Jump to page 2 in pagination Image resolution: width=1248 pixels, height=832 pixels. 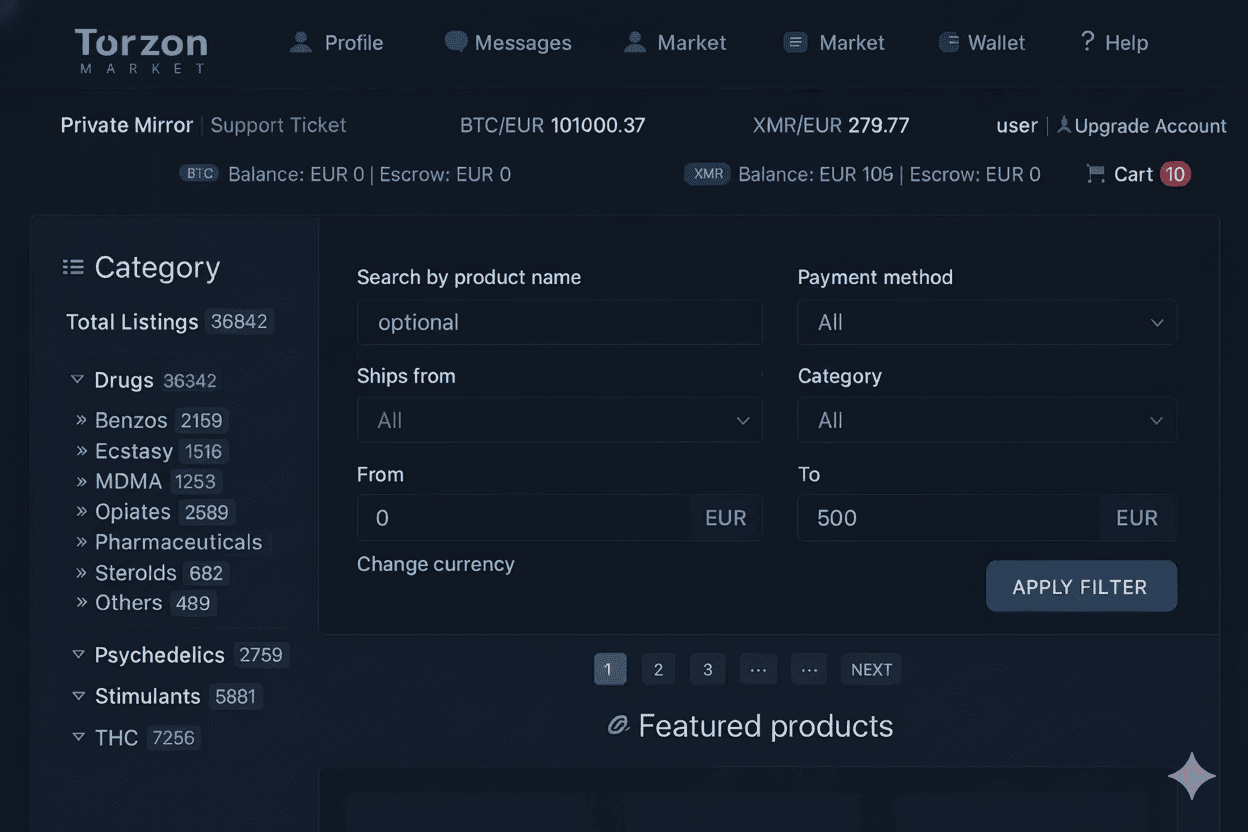click(658, 670)
